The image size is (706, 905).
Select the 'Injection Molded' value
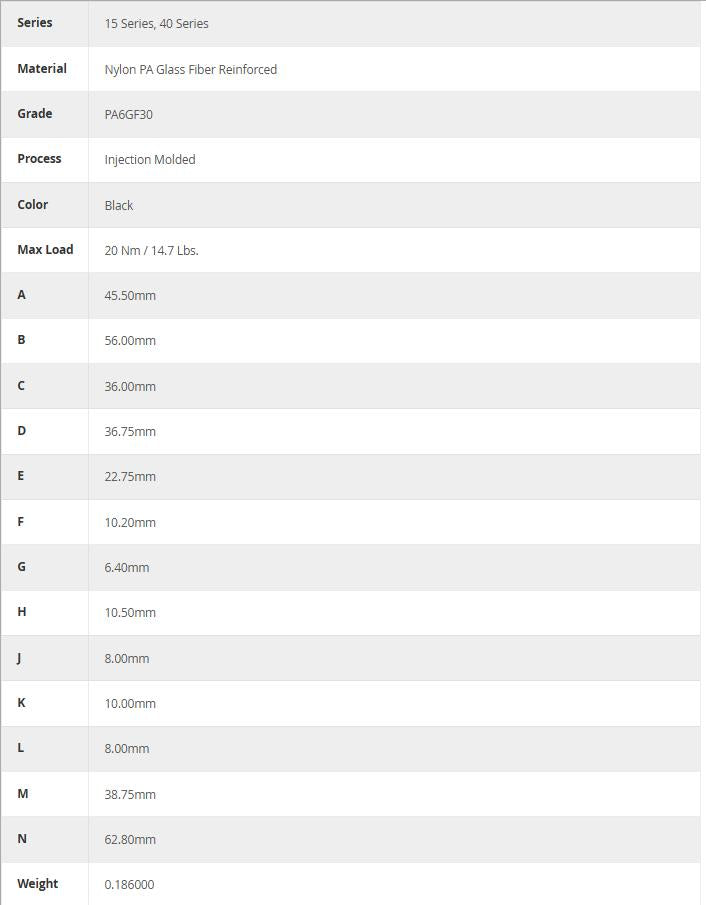click(x=150, y=159)
